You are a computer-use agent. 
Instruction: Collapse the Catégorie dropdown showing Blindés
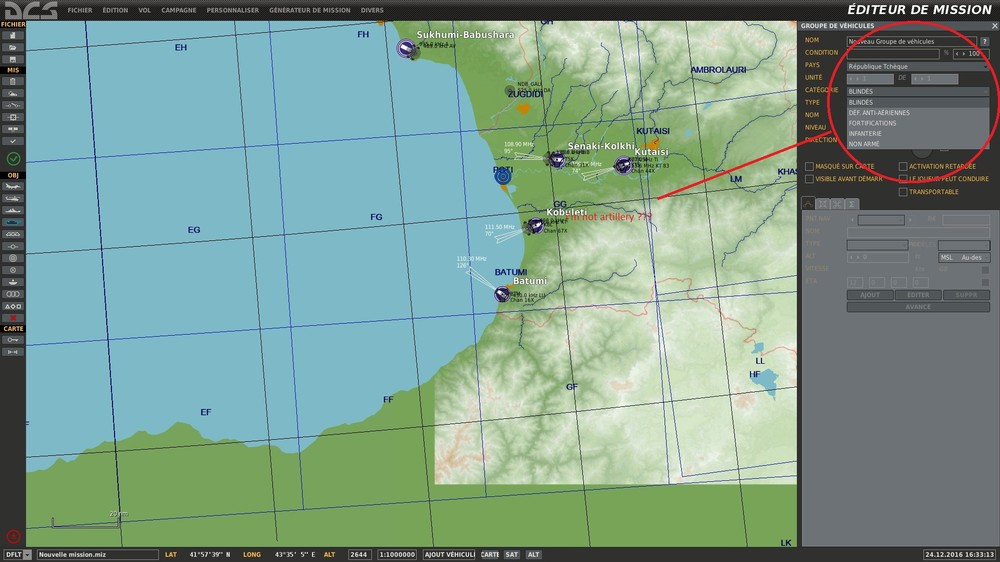pyautogui.click(x=918, y=91)
